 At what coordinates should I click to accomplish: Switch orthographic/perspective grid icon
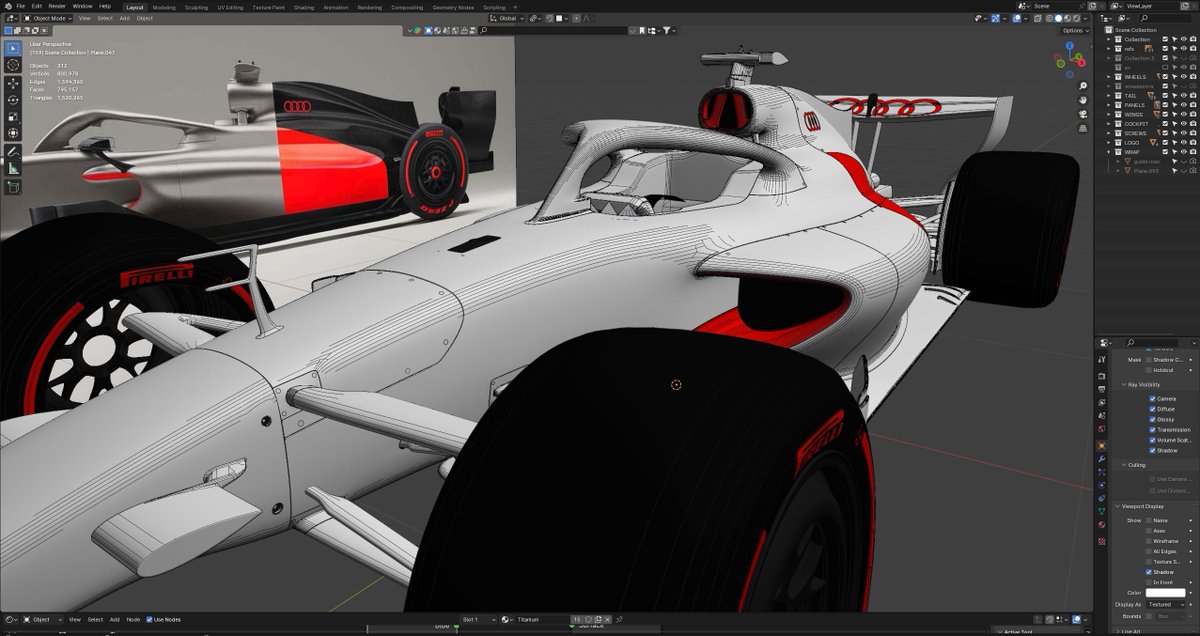1083,128
